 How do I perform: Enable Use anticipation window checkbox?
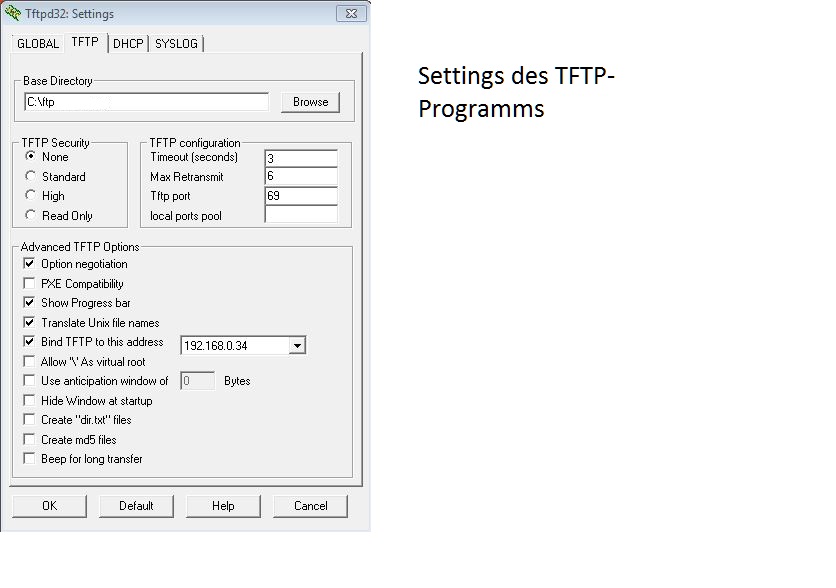pyautogui.click(x=29, y=381)
